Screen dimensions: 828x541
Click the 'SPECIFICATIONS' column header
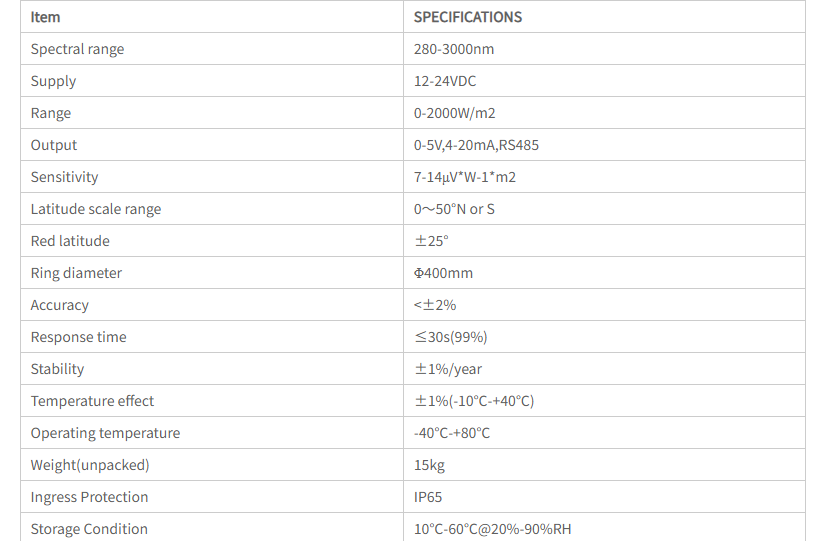click(468, 17)
